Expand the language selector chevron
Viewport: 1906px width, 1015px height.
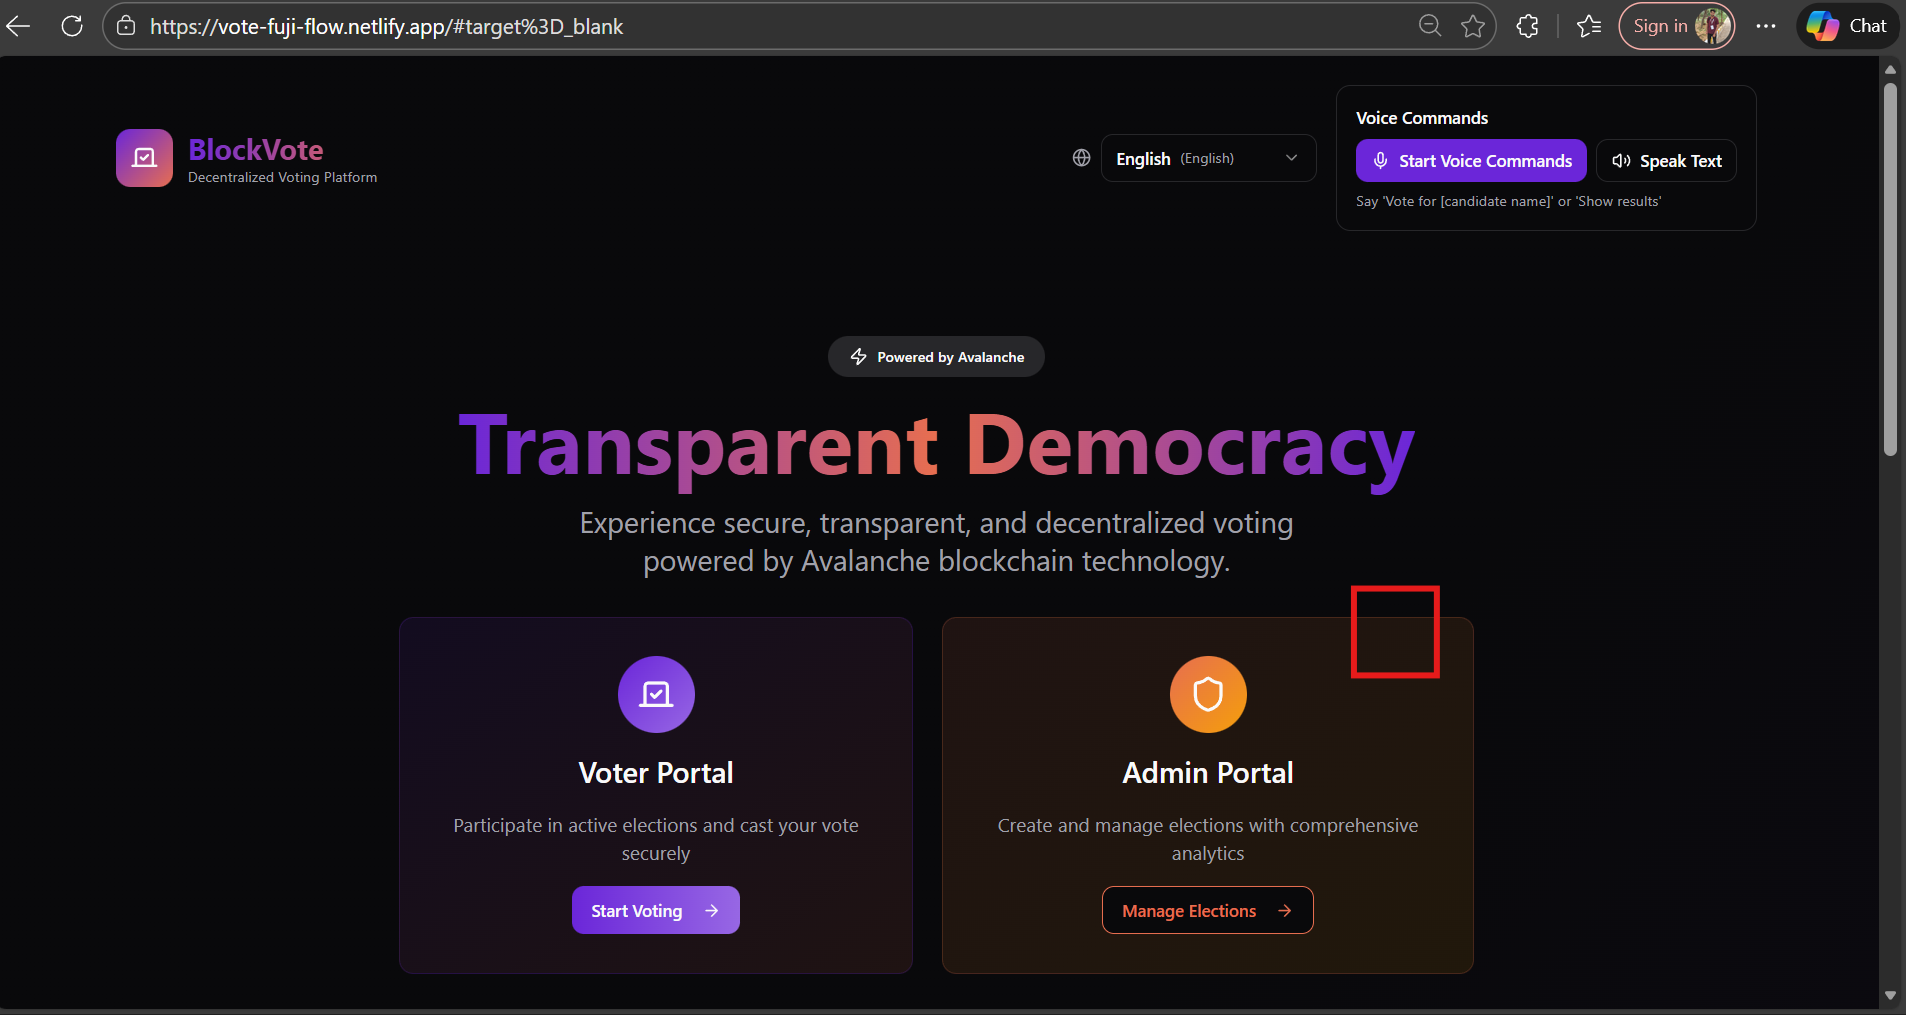coord(1291,158)
